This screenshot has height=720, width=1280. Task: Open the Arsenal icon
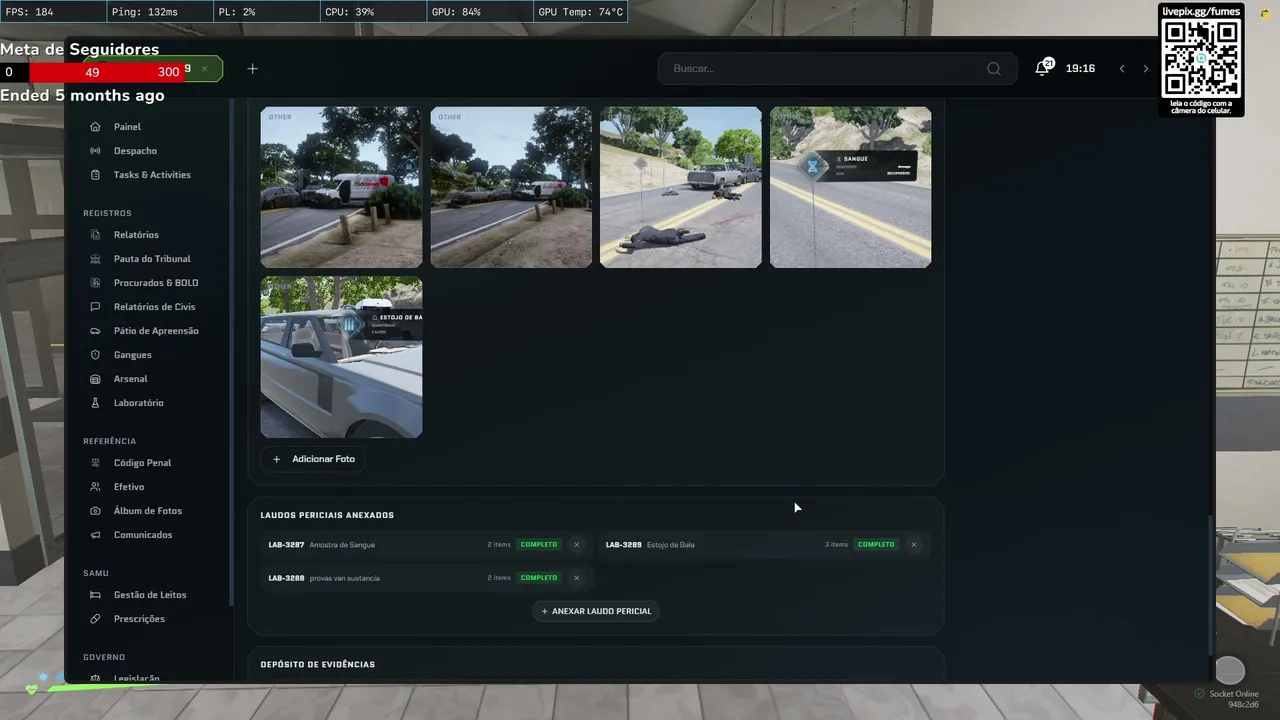point(95,379)
